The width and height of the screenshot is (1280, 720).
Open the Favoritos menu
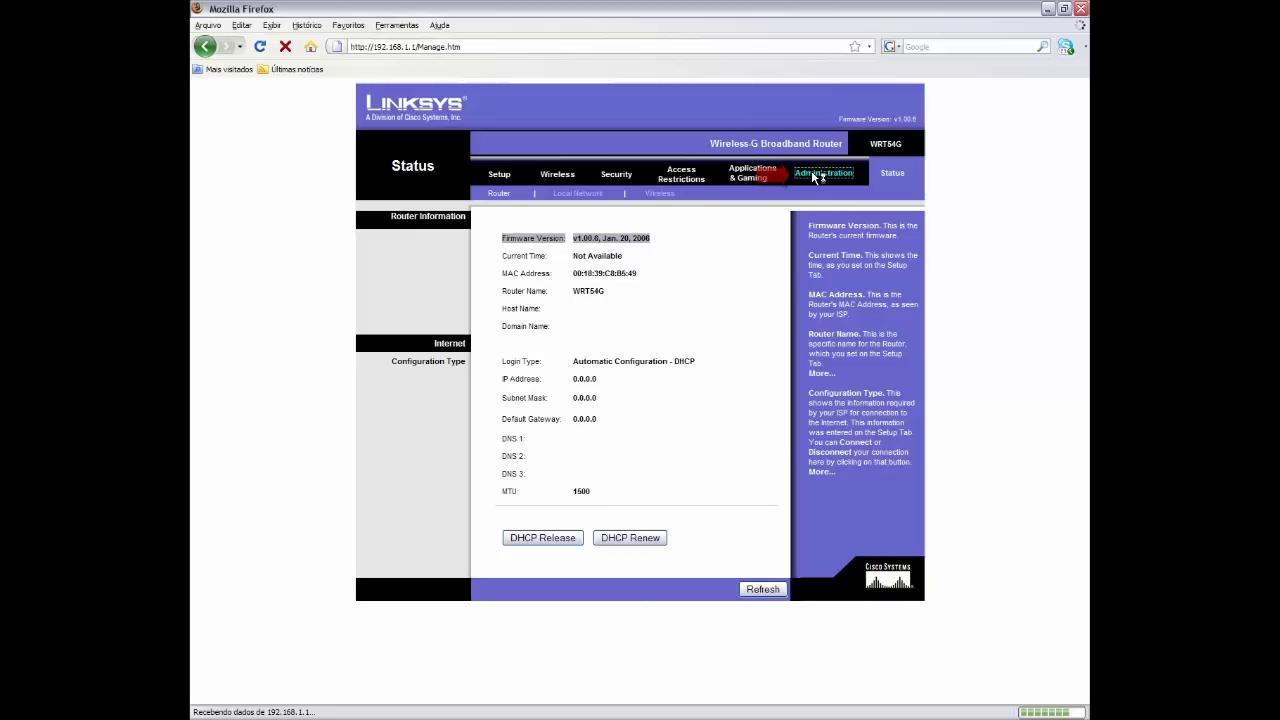(348, 25)
